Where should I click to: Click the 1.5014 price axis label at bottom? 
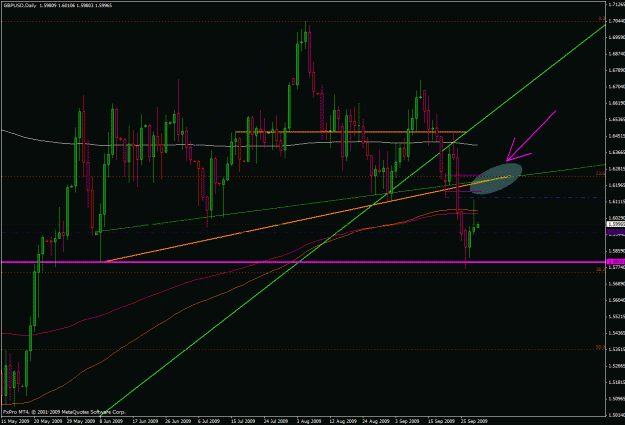tap(617, 415)
